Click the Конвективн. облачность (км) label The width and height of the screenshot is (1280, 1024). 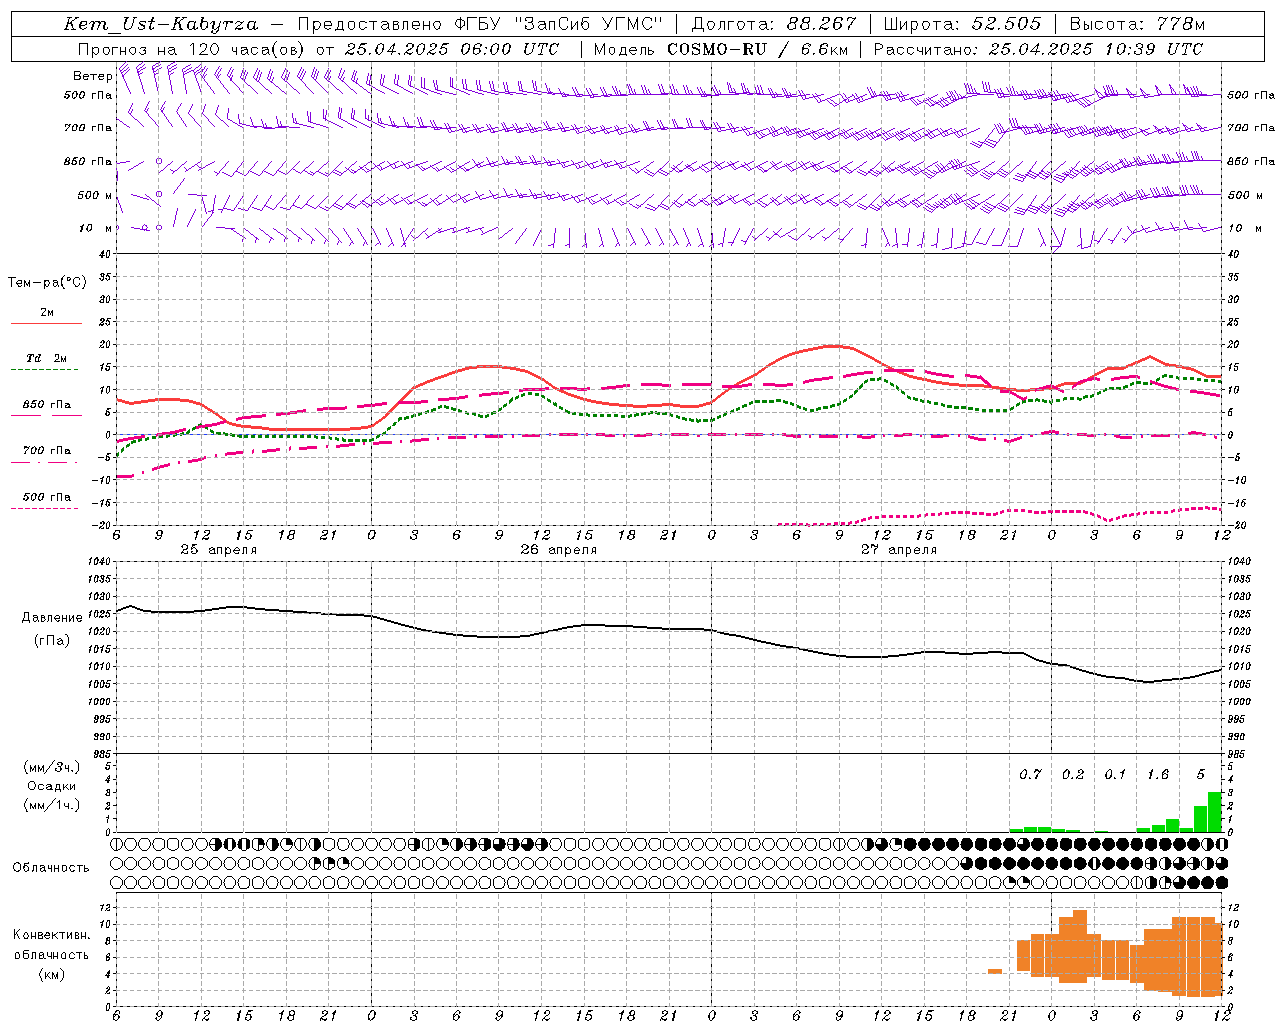click(51, 955)
